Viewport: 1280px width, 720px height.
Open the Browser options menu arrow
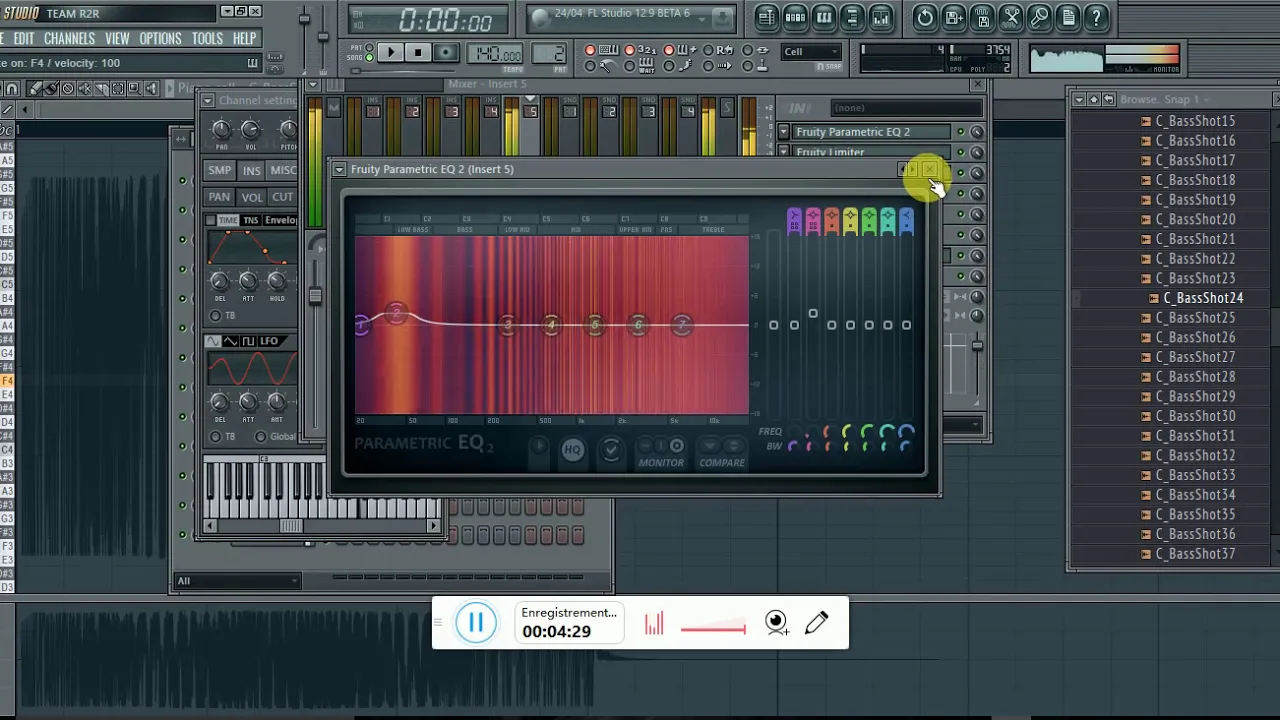pos(1079,99)
